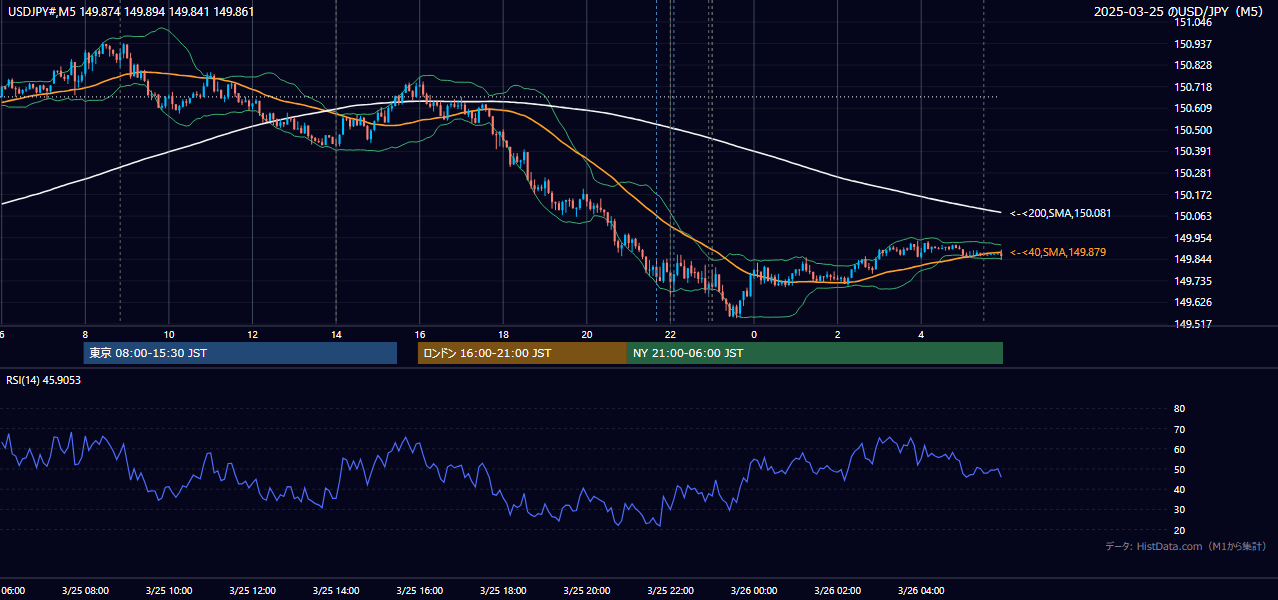Click price axis value 149.517
The height and width of the screenshot is (600, 1278).
click(x=1193, y=324)
